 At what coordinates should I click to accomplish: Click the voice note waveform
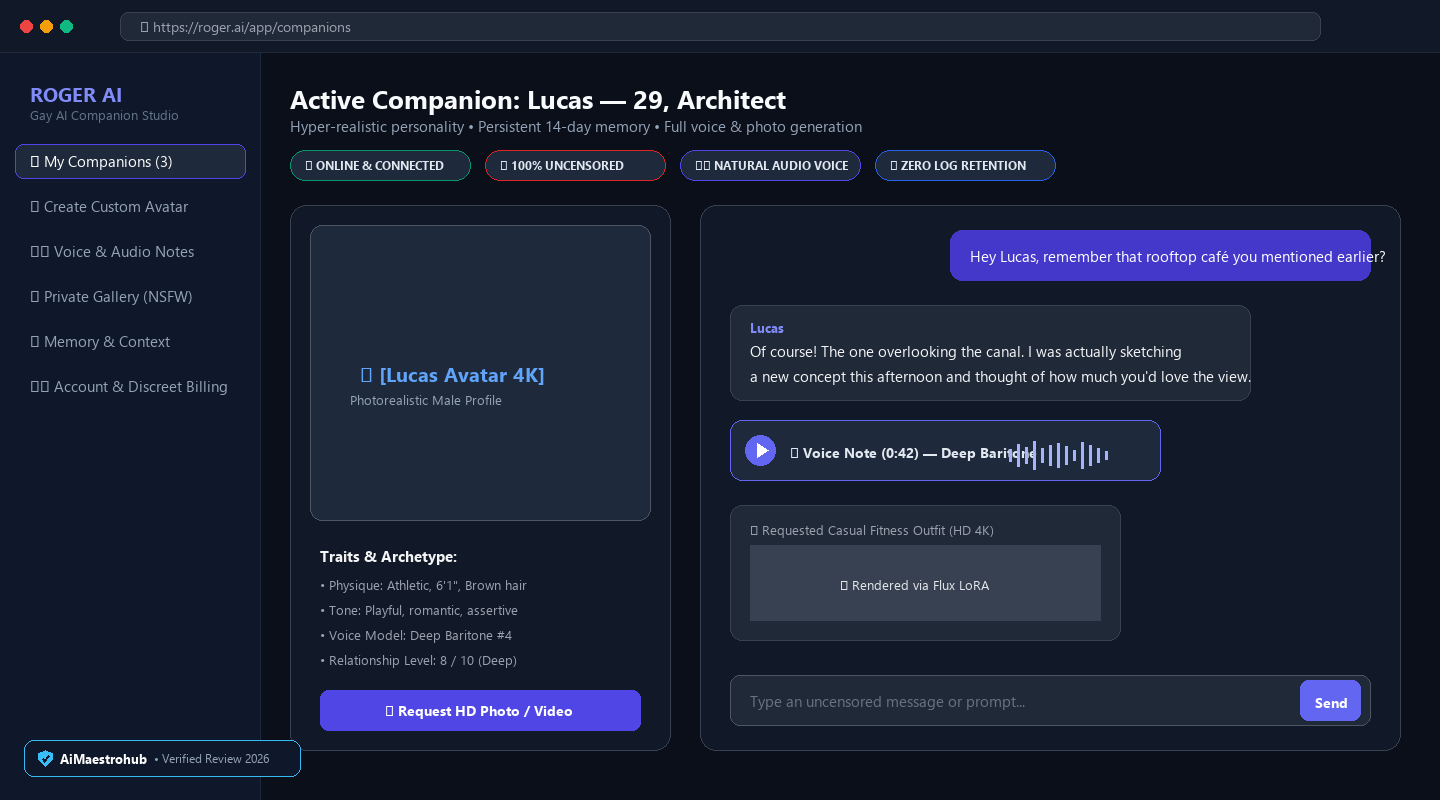pyautogui.click(x=1061, y=455)
